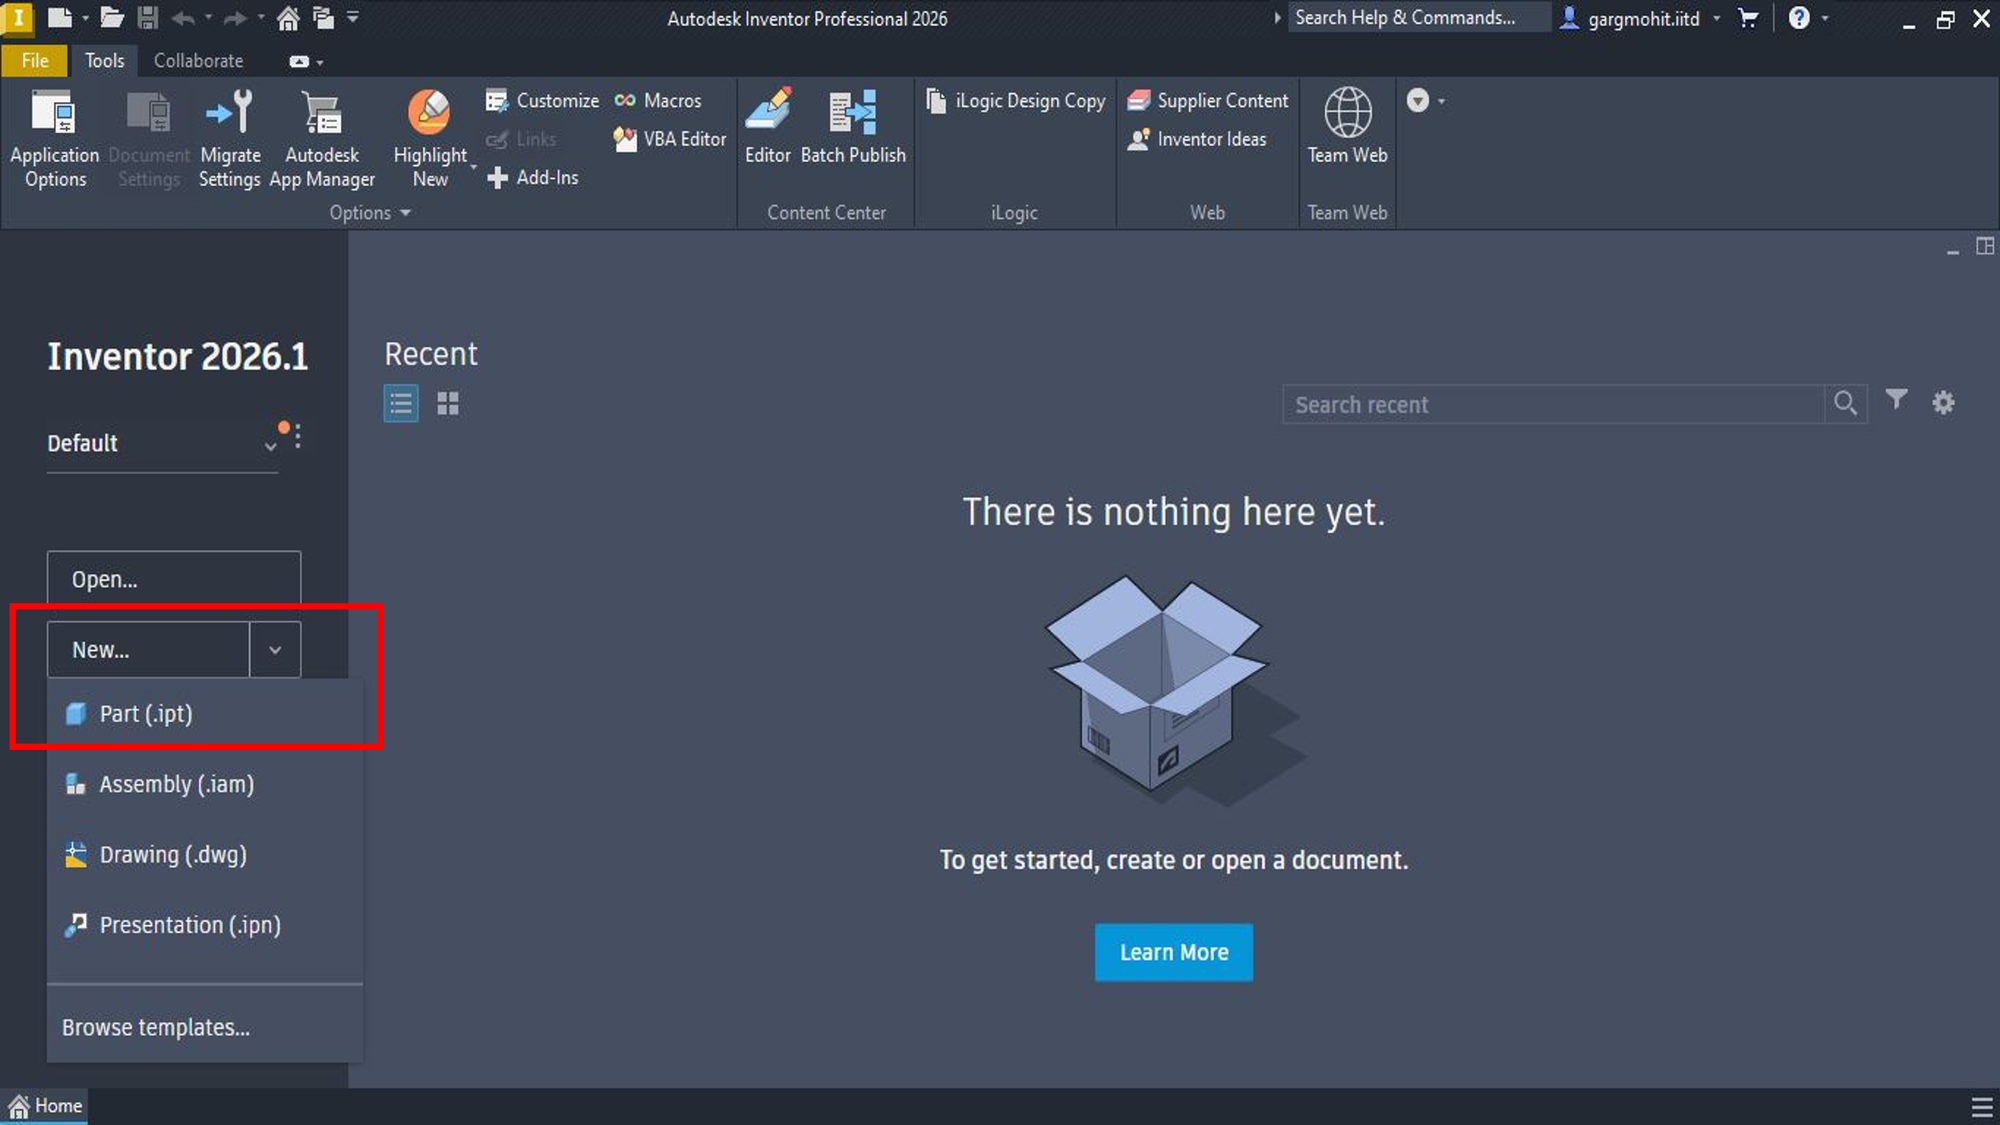Expand the Help dropdown arrow
The image size is (2000, 1125).
pos(1825,19)
